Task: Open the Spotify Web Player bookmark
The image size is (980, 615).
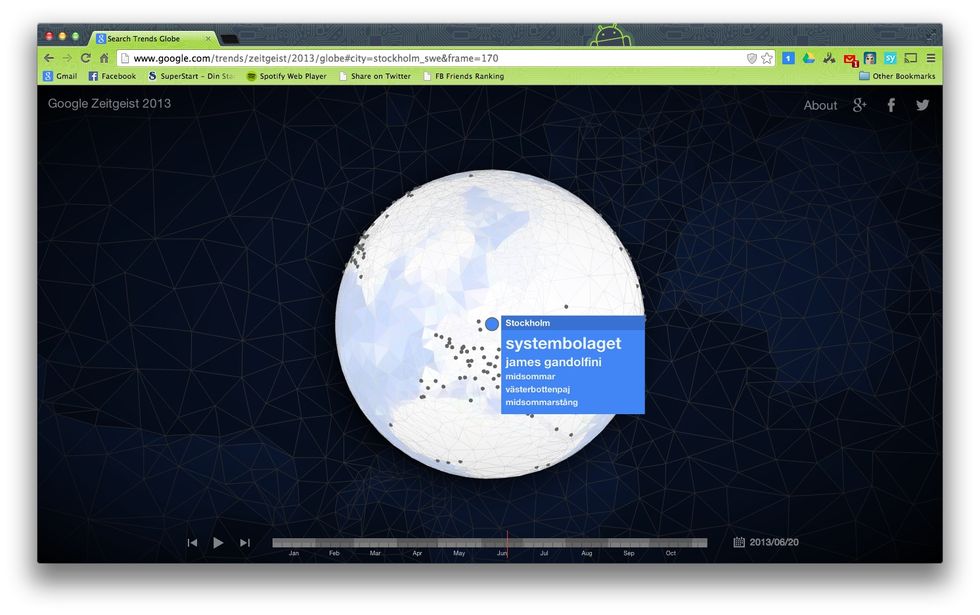Action: 286,76
